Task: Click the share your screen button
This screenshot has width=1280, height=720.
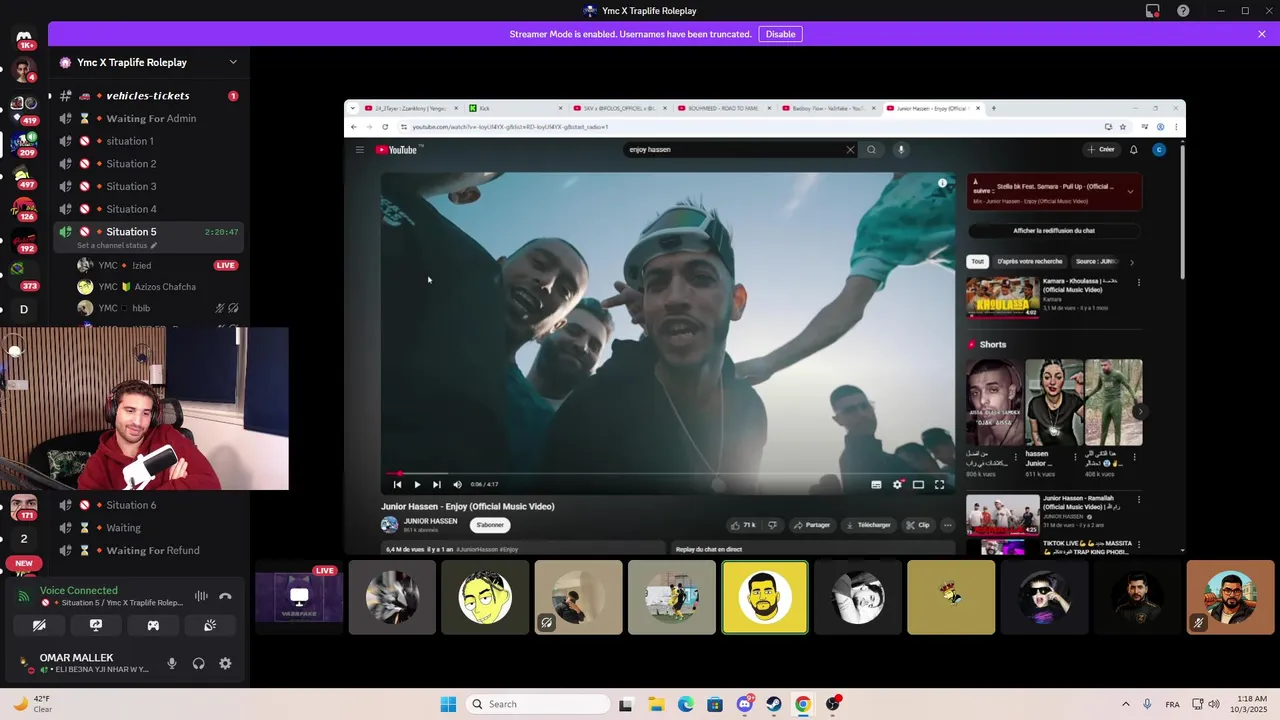Action: pos(96,625)
